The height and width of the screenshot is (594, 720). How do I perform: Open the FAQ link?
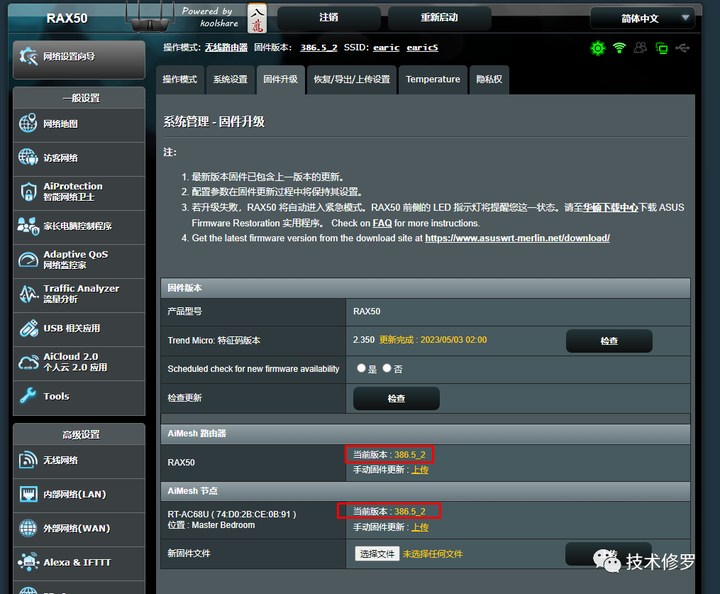click(x=382, y=223)
